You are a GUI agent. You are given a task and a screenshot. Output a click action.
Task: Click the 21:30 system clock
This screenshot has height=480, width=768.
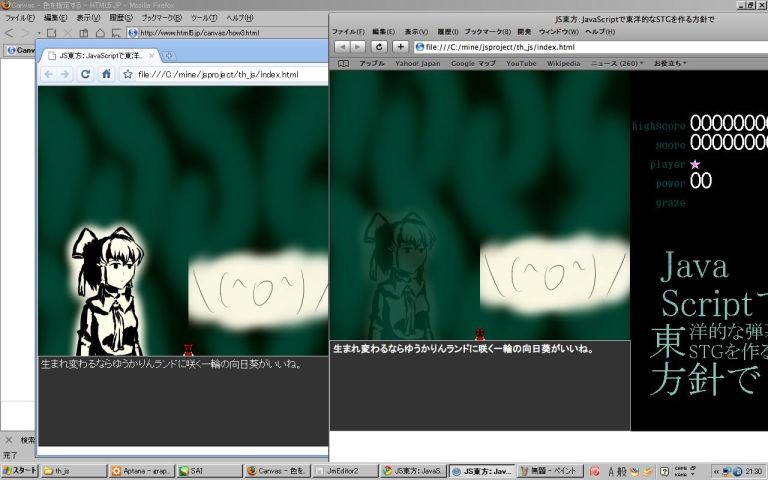pyautogui.click(x=755, y=471)
